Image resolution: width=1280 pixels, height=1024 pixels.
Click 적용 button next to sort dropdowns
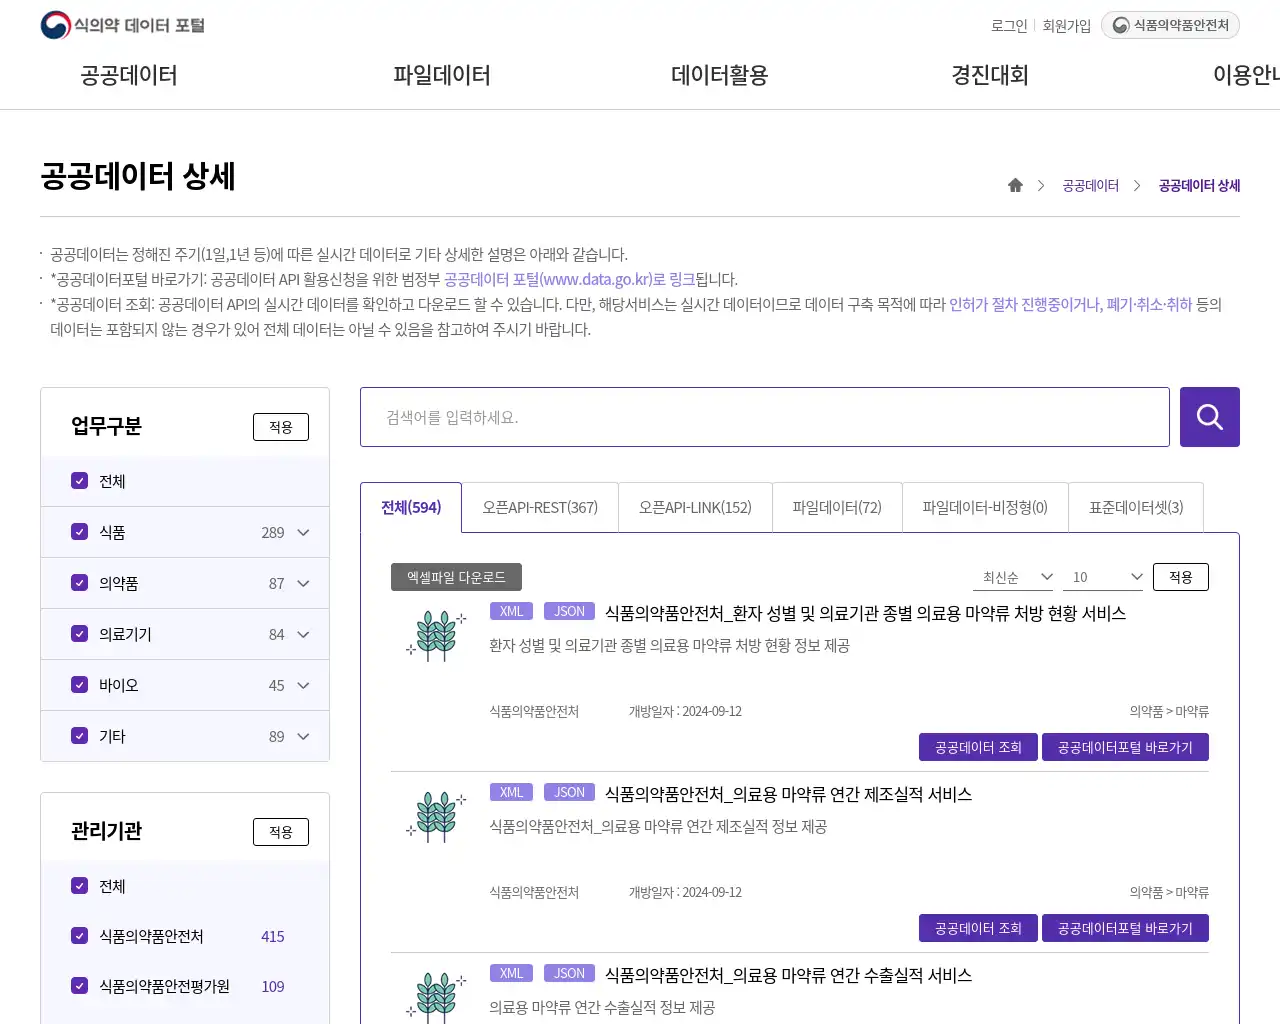1181,577
